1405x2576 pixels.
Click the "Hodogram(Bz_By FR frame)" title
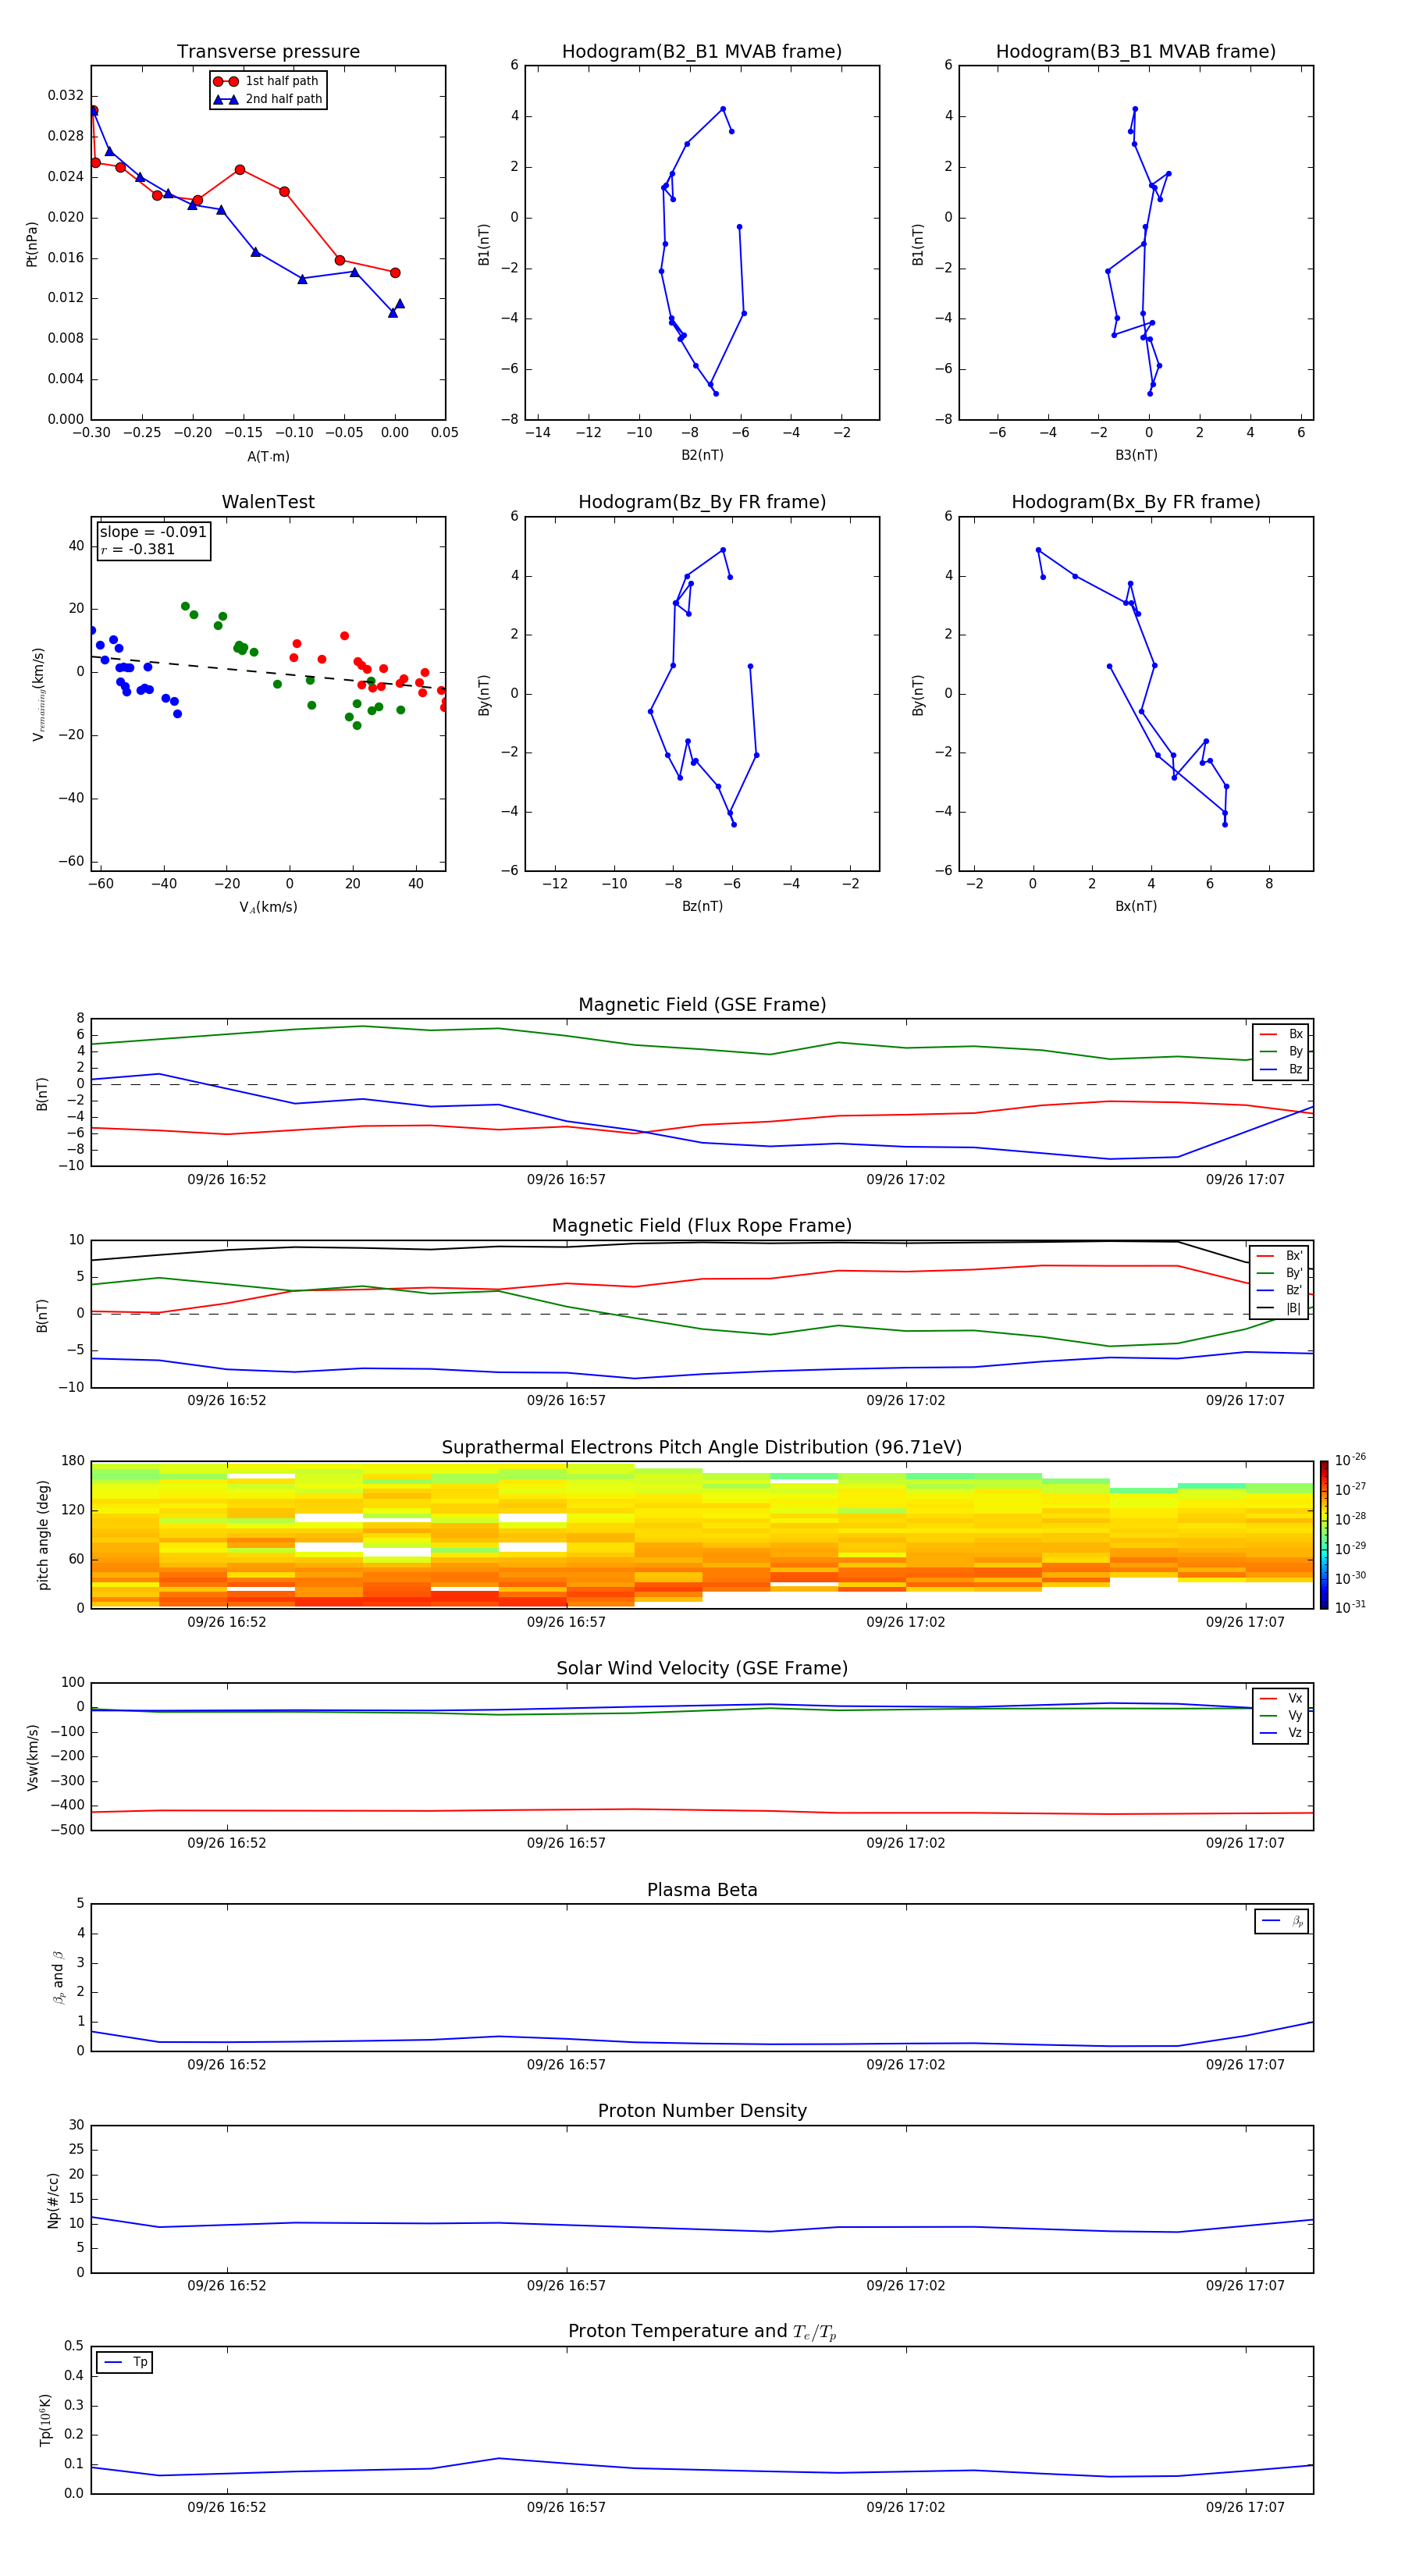tap(702, 502)
